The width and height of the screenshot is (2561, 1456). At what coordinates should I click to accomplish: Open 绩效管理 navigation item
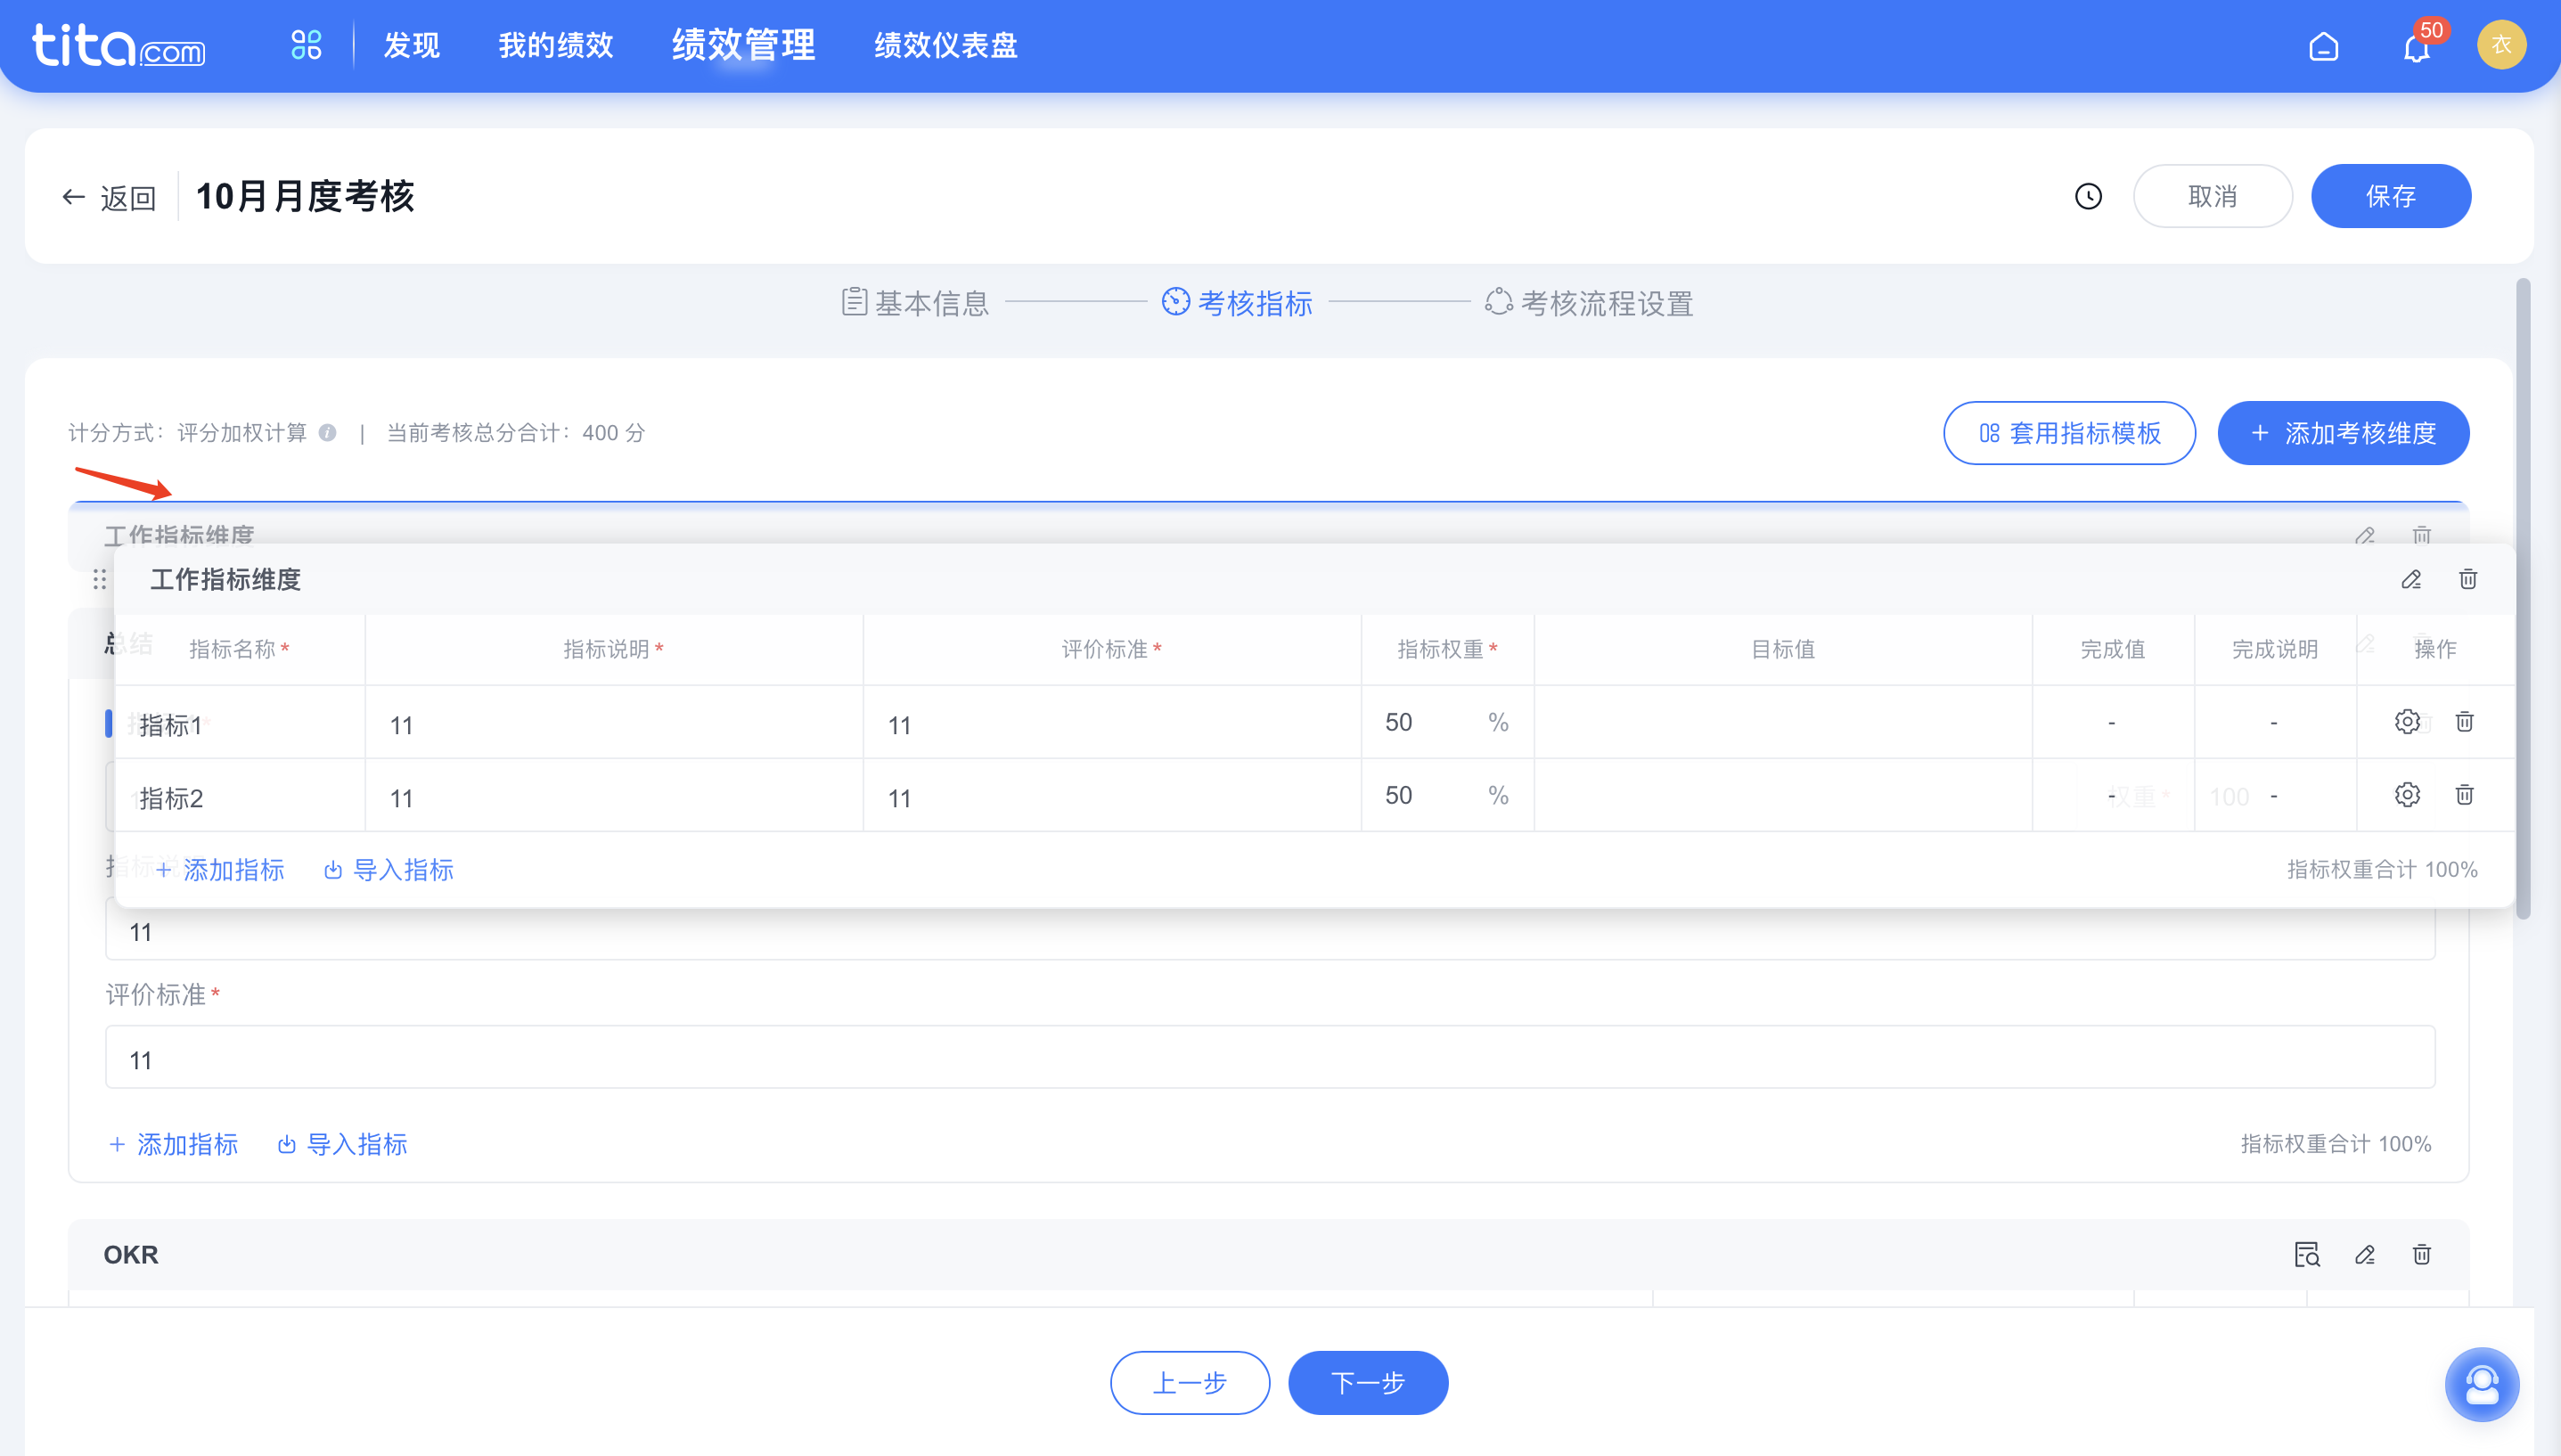[743, 45]
